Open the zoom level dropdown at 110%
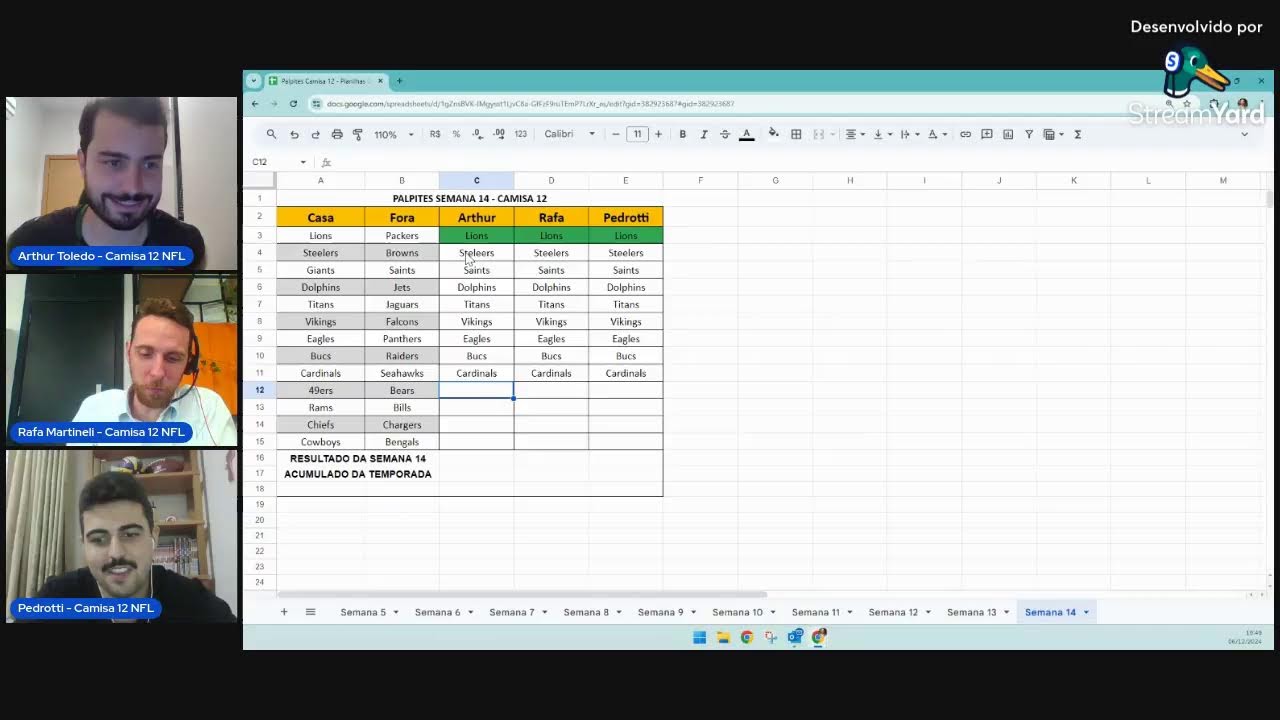Image resolution: width=1280 pixels, height=720 pixels. click(x=394, y=134)
